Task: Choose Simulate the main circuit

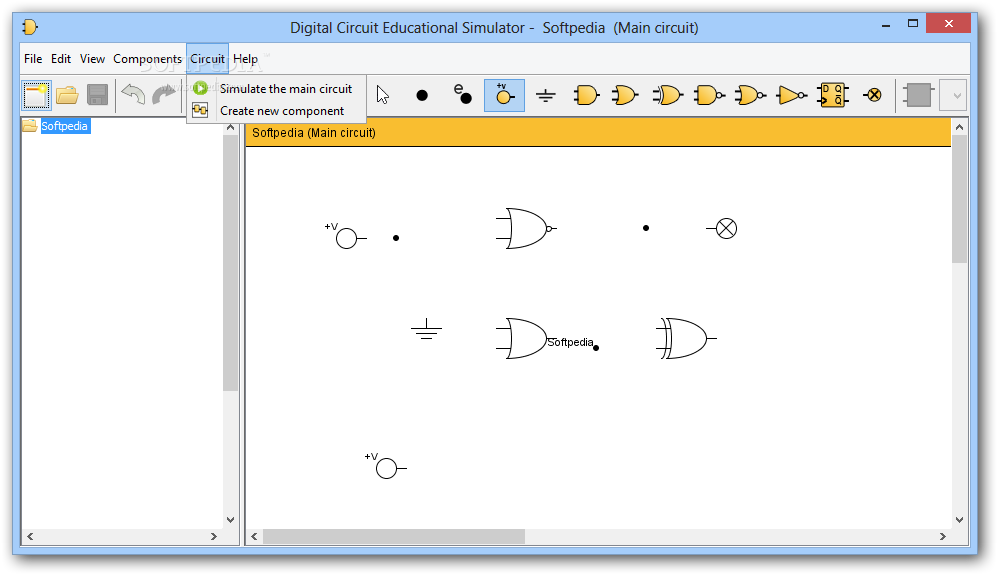Action: coord(276,89)
